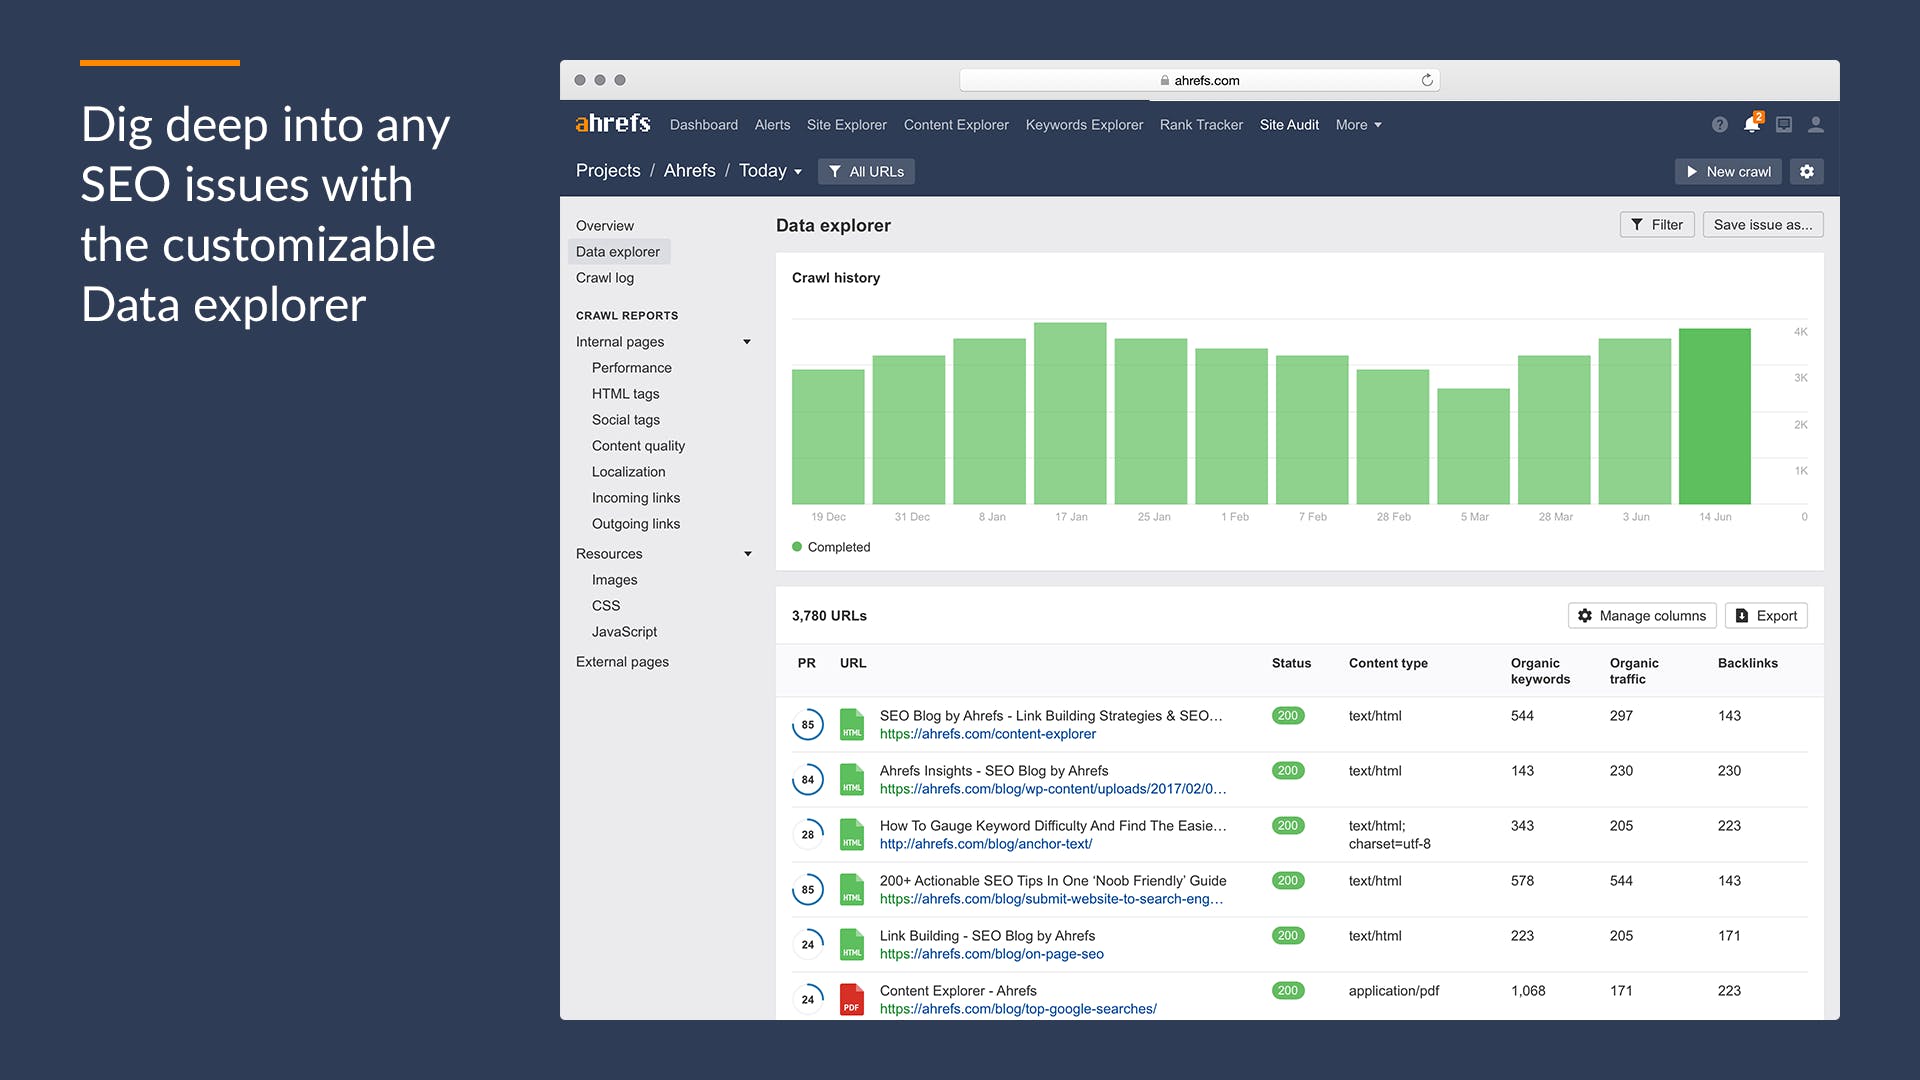The width and height of the screenshot is (1920, 1080).
Task: Click the ahrefs logo
Action: [613, 124]
